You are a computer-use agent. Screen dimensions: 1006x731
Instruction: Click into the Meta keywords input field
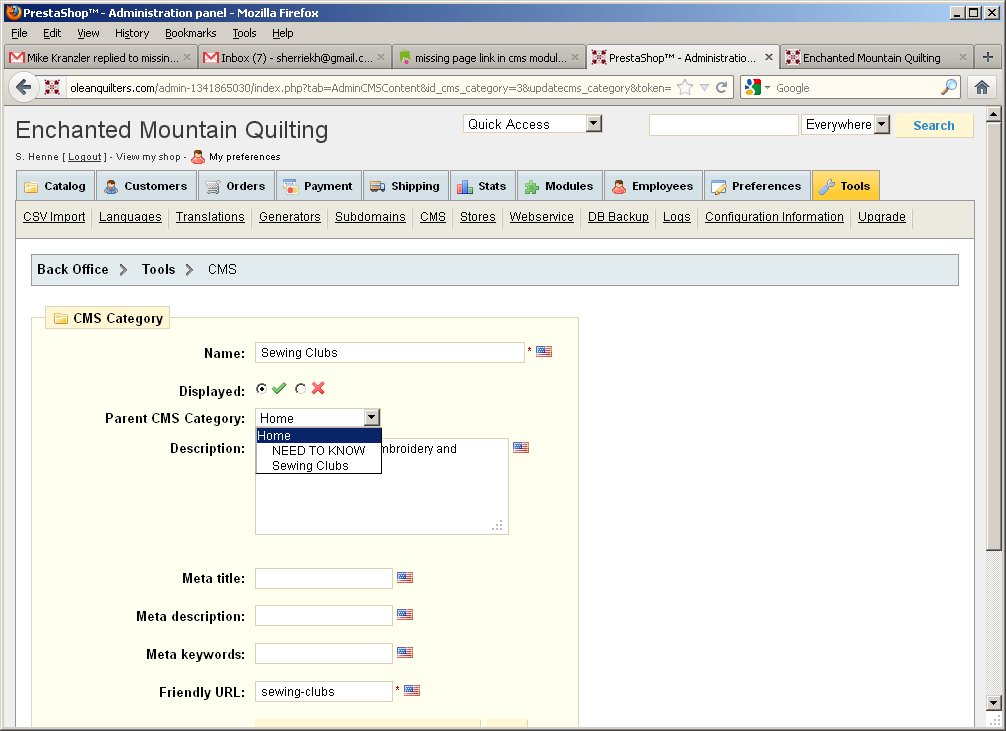tap(324, 654)
